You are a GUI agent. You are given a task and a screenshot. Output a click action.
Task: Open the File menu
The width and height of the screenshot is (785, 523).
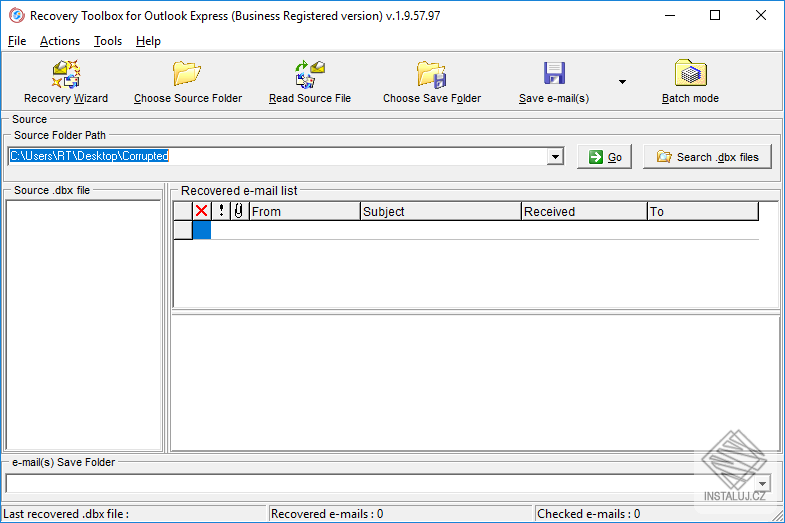coord(17,41)
